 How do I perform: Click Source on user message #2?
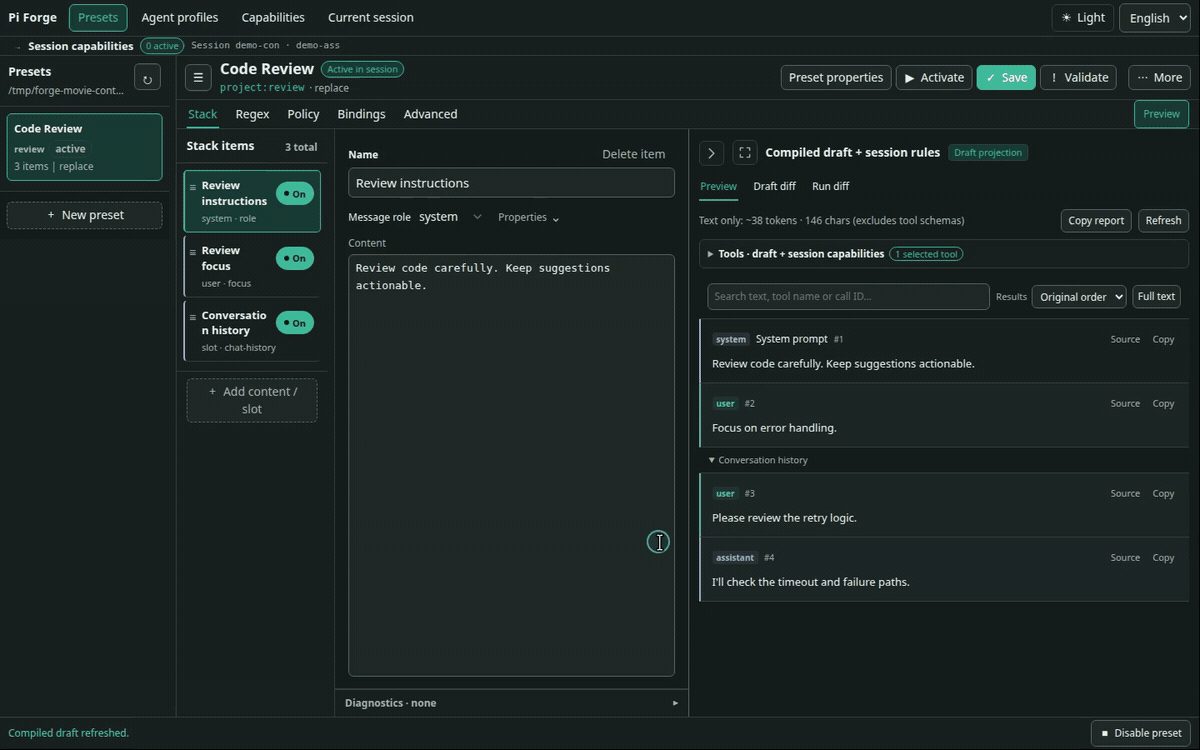[x=1125, y=404]
